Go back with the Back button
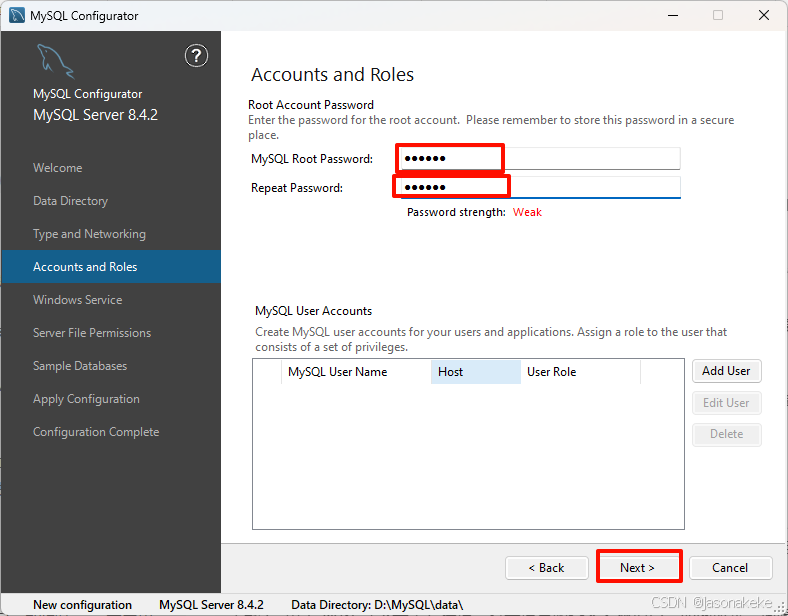The width and height of the screenshot is (788, 616). (546, 567)
